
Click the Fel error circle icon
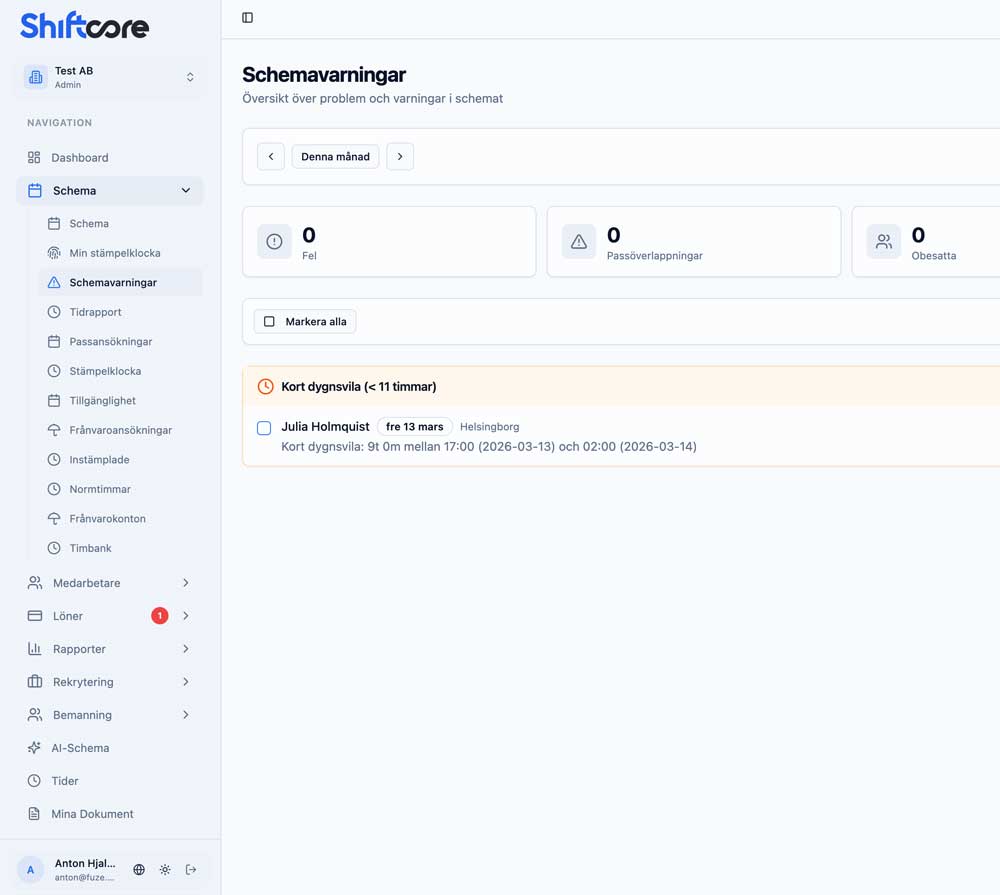274,242
